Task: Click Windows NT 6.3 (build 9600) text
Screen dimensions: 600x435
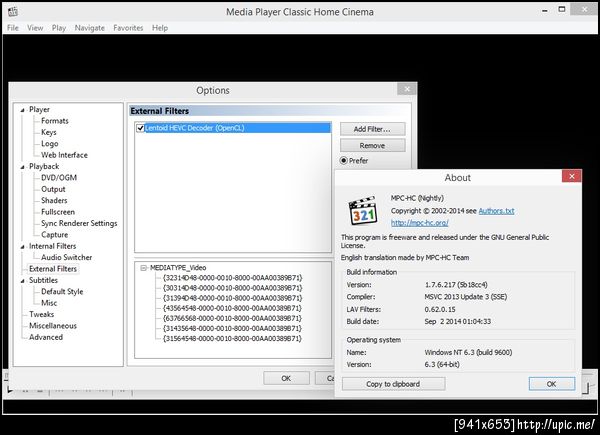Action: (468, 352)
